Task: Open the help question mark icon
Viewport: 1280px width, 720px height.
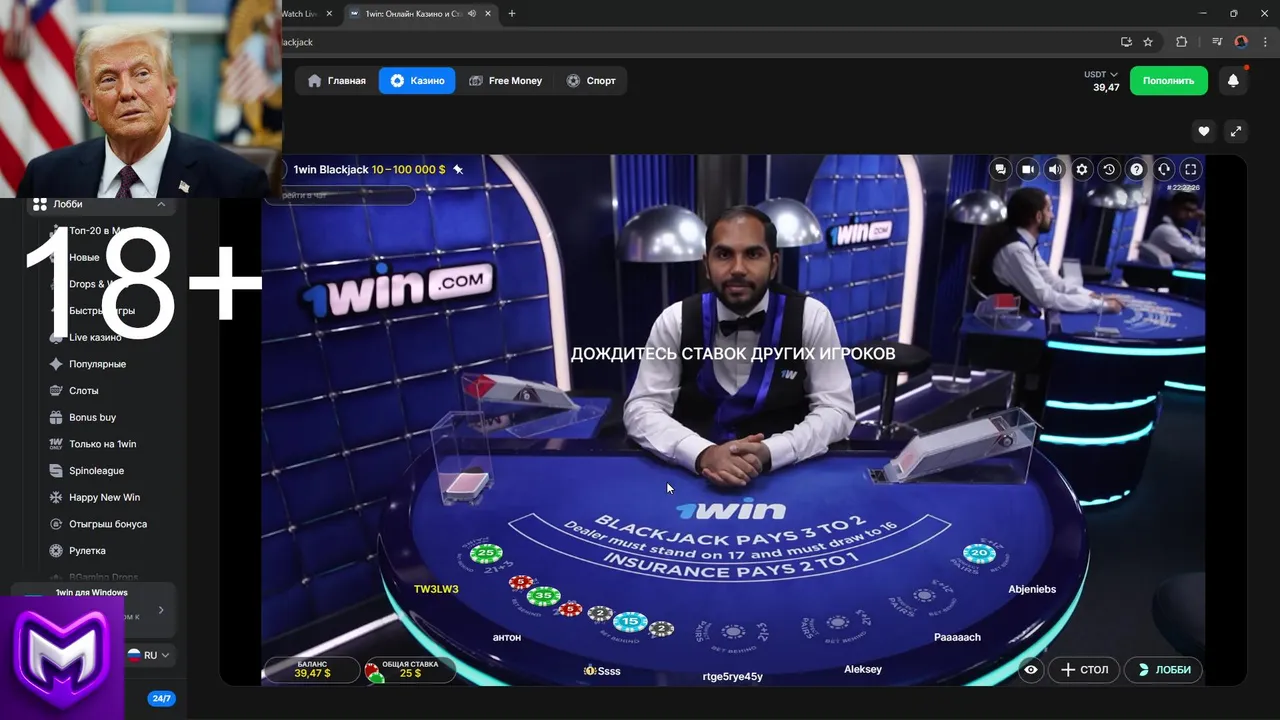Action: pyautogui.click(x=1136, y=170)
